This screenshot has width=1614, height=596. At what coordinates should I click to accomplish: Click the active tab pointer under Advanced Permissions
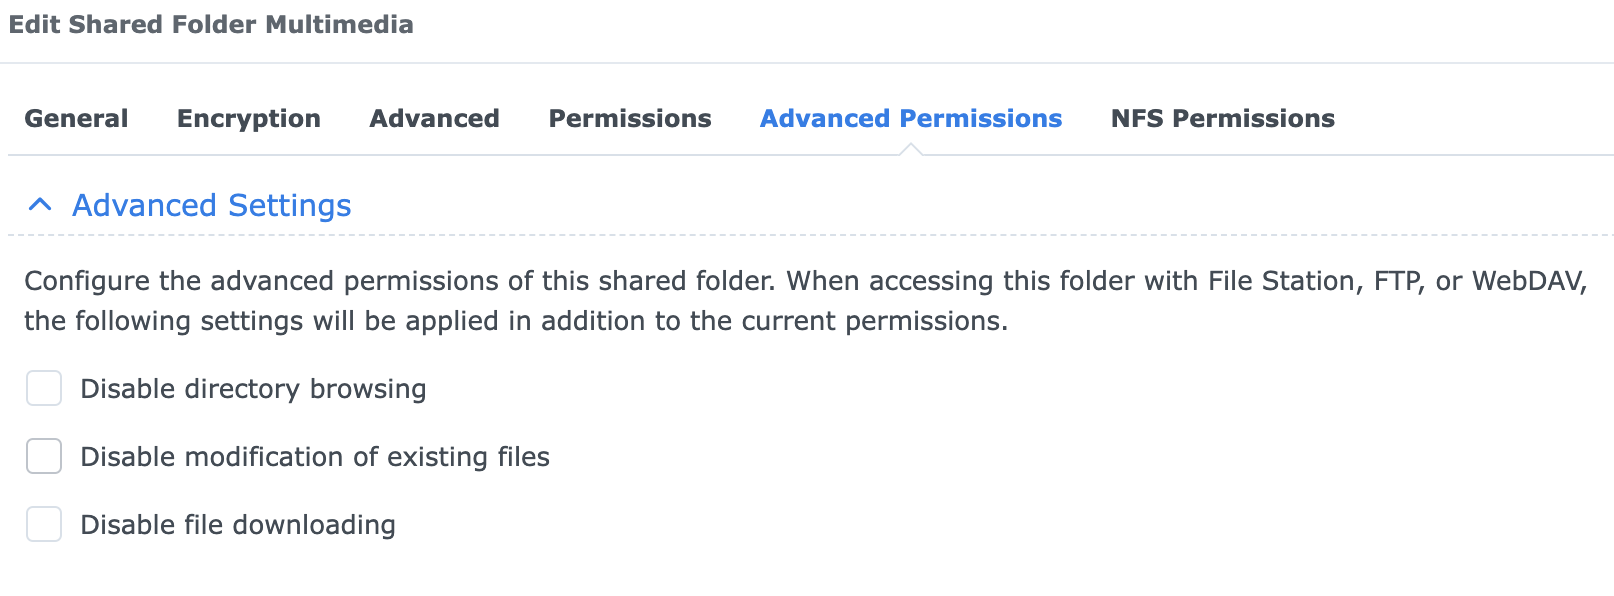(x=910, y=149)
